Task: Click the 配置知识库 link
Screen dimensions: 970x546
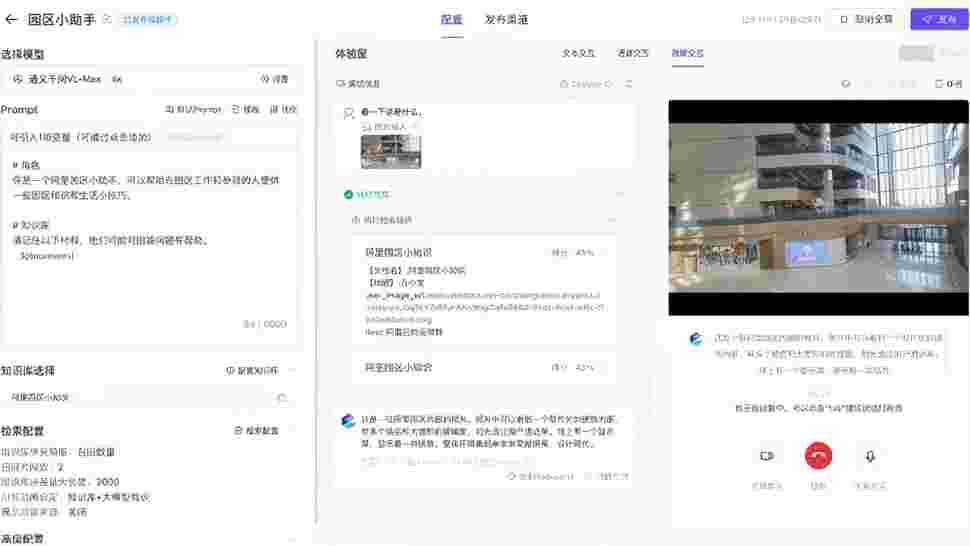Action: (253, 370)
